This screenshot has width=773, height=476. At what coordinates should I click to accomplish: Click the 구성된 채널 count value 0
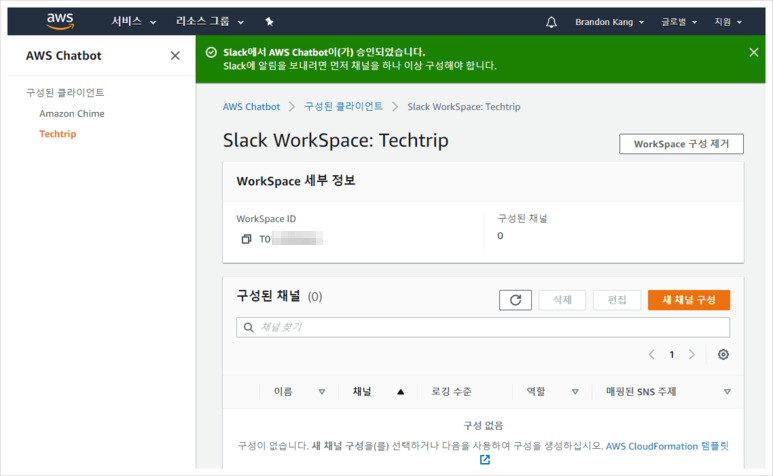(500, 236)
